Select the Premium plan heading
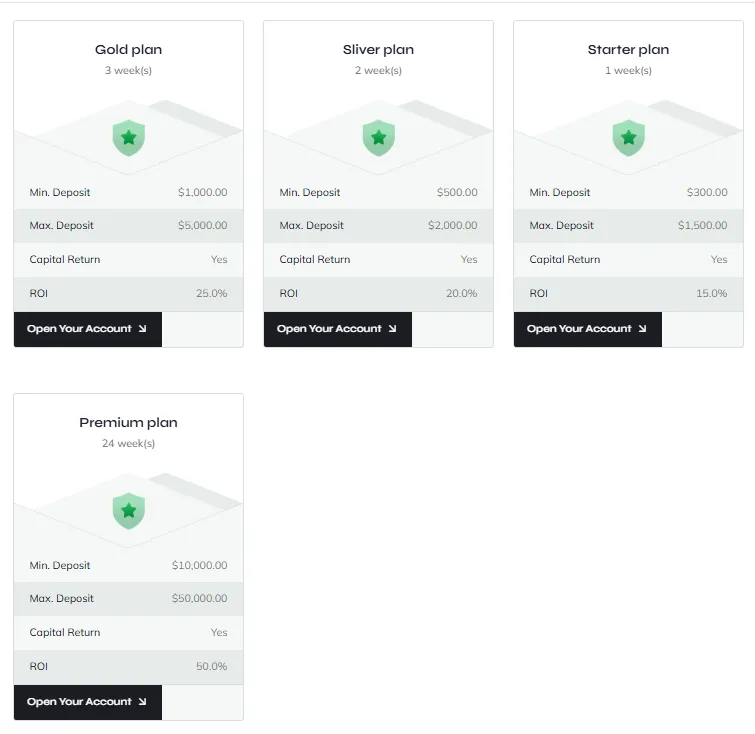This screenshot has width=755, height=734. click(128, 423)
